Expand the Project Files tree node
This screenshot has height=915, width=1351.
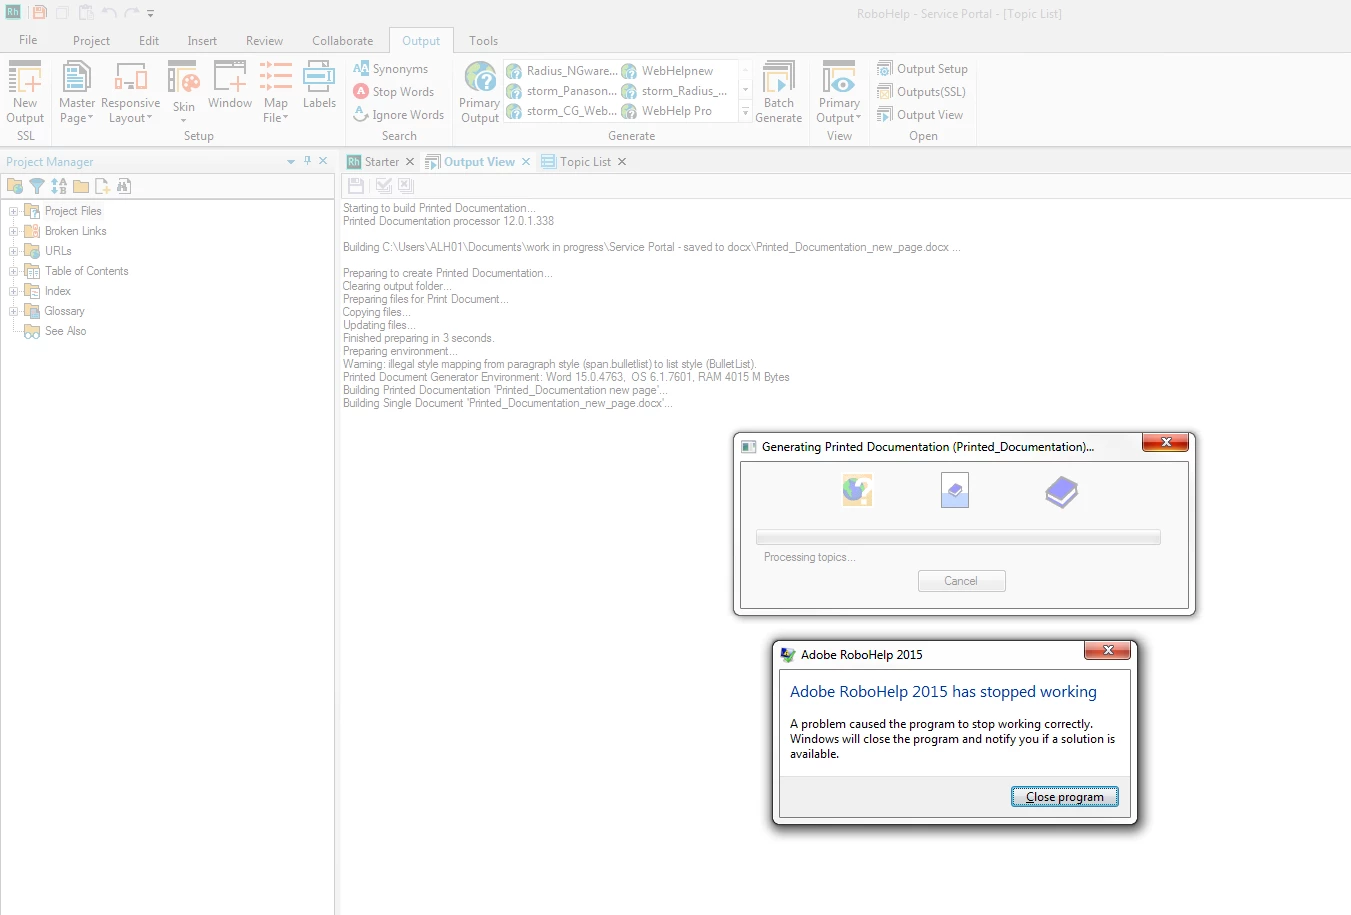pos(14,211)
